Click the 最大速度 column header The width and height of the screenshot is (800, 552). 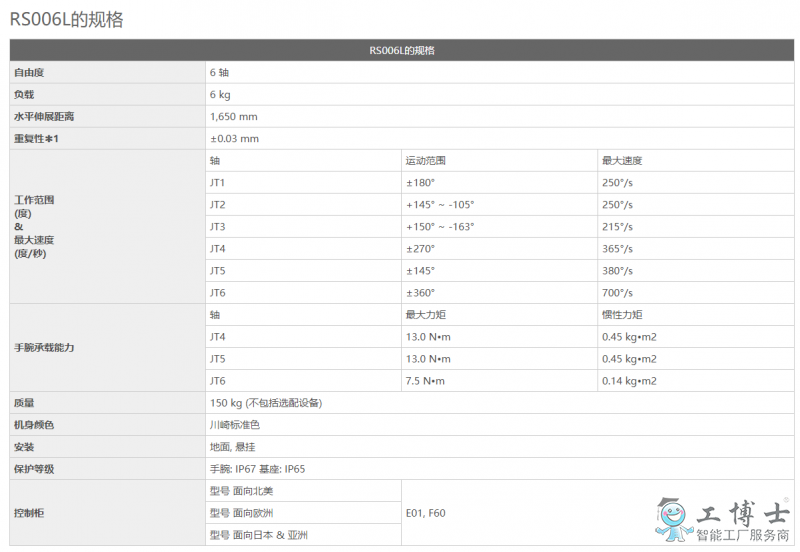(621, 161)
